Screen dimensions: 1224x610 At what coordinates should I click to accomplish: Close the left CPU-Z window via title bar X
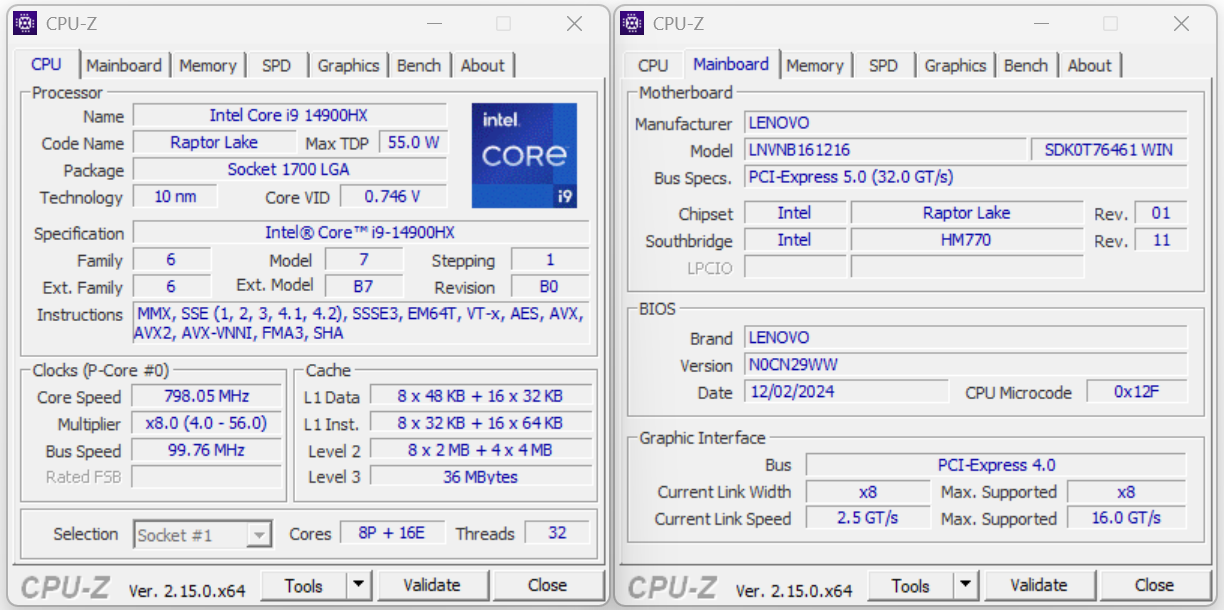574,23
